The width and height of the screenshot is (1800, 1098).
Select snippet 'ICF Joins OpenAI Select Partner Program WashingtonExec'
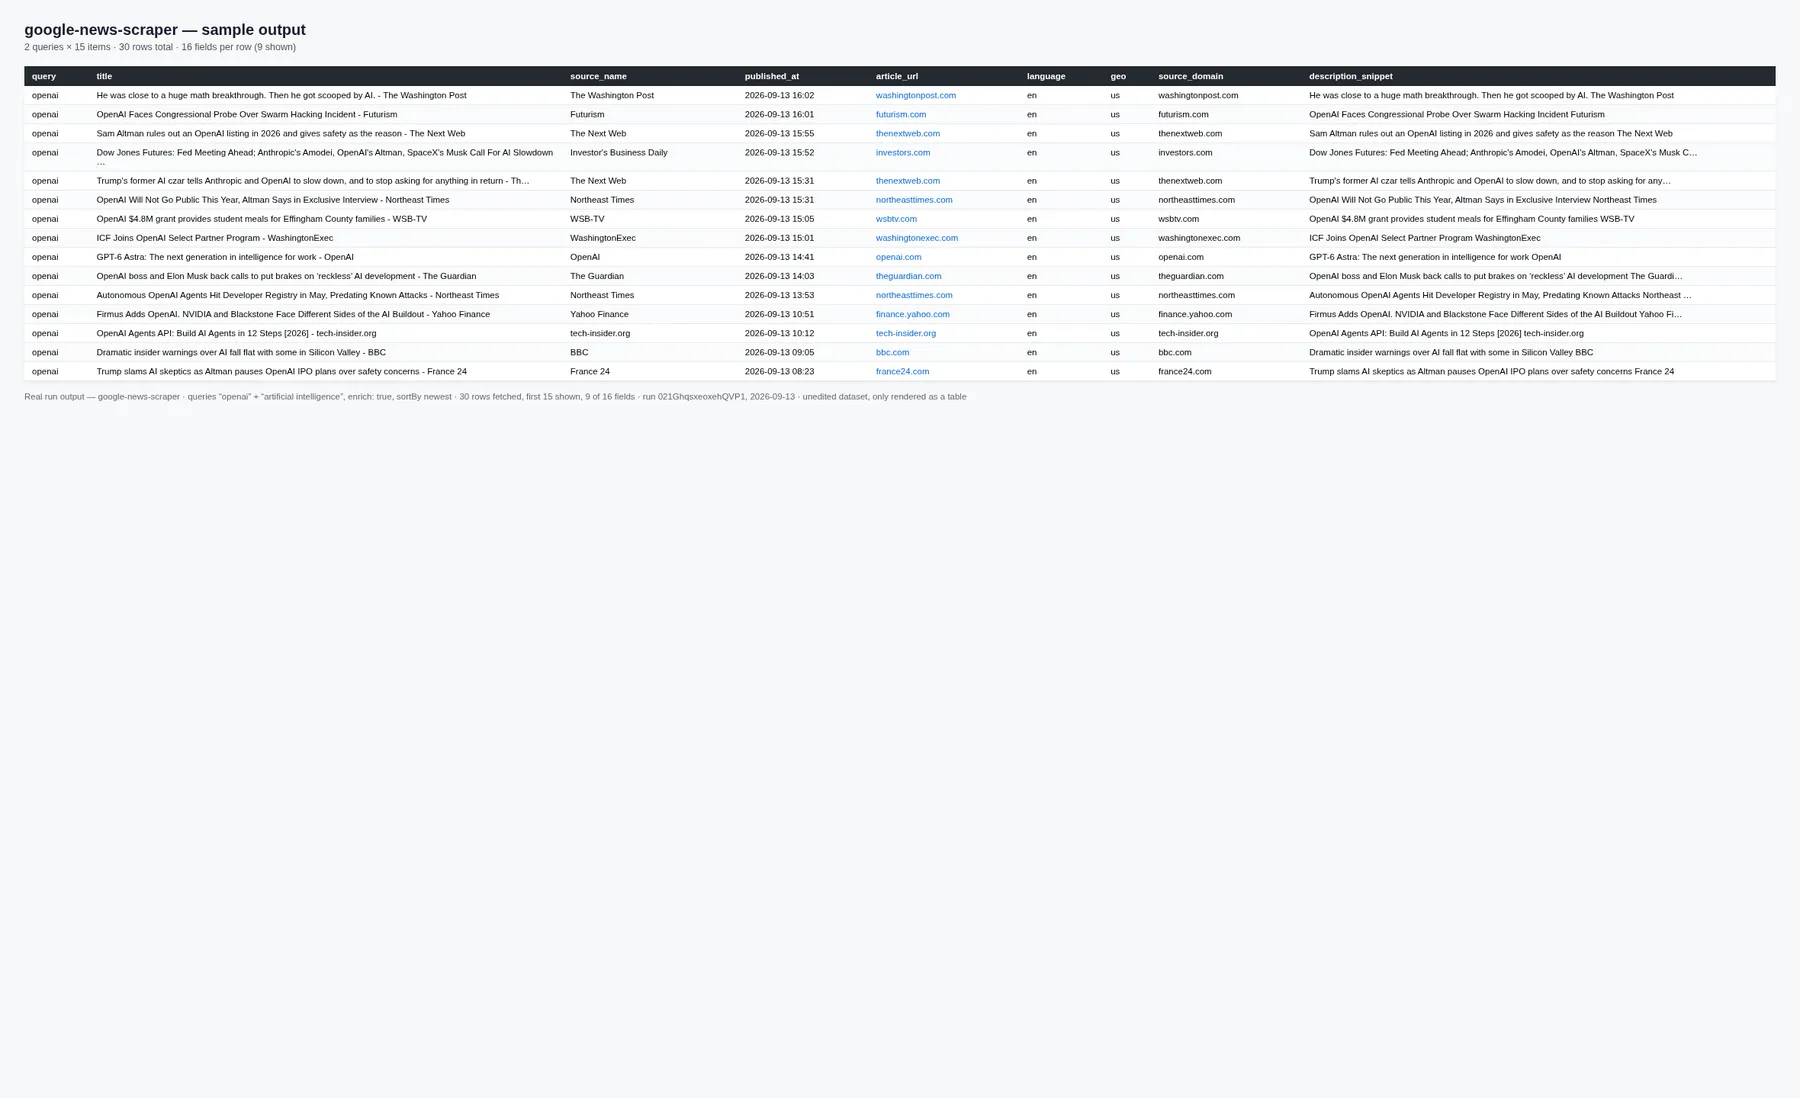point(1425,238)
